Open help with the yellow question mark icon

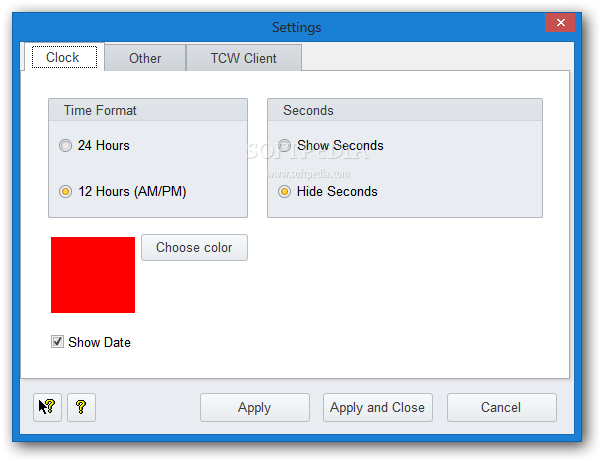pyautogui.click(x=81, y=407)
